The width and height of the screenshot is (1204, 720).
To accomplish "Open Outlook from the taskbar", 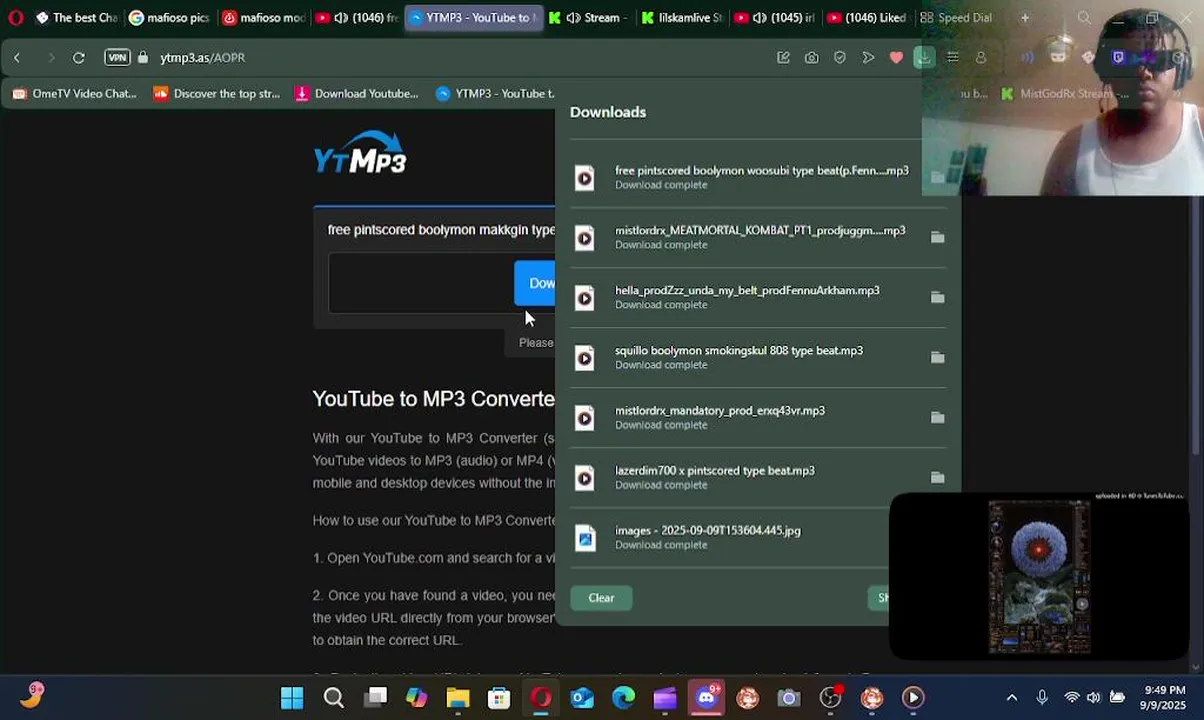I will (582, 698).
